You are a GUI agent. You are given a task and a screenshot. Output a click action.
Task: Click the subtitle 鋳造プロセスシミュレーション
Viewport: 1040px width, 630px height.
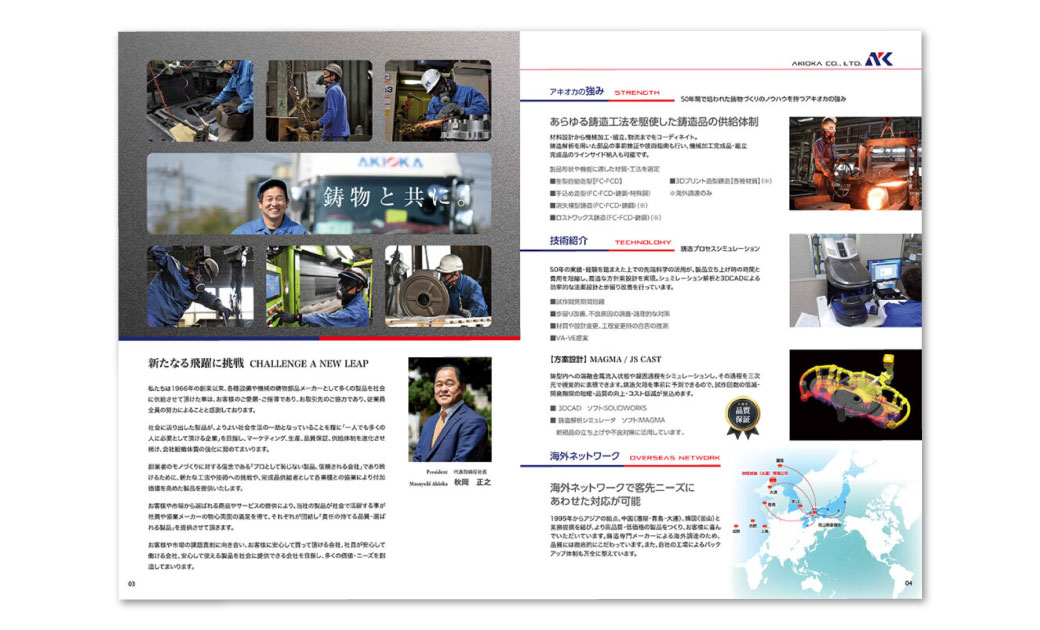coord(720,249)
